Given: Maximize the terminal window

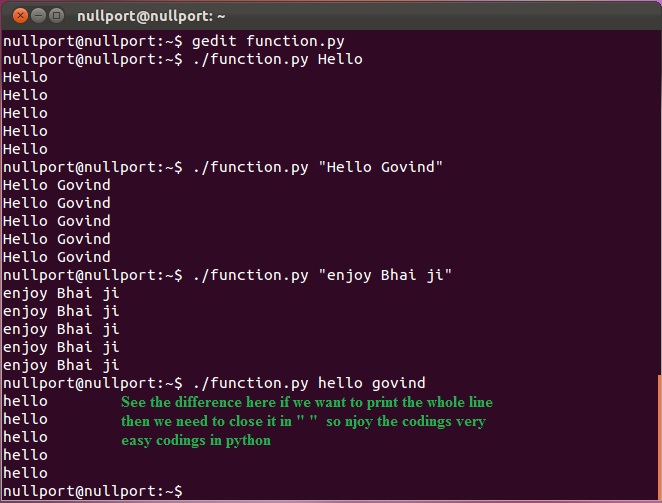Looking at the screenshot, I should pos(56,16).
